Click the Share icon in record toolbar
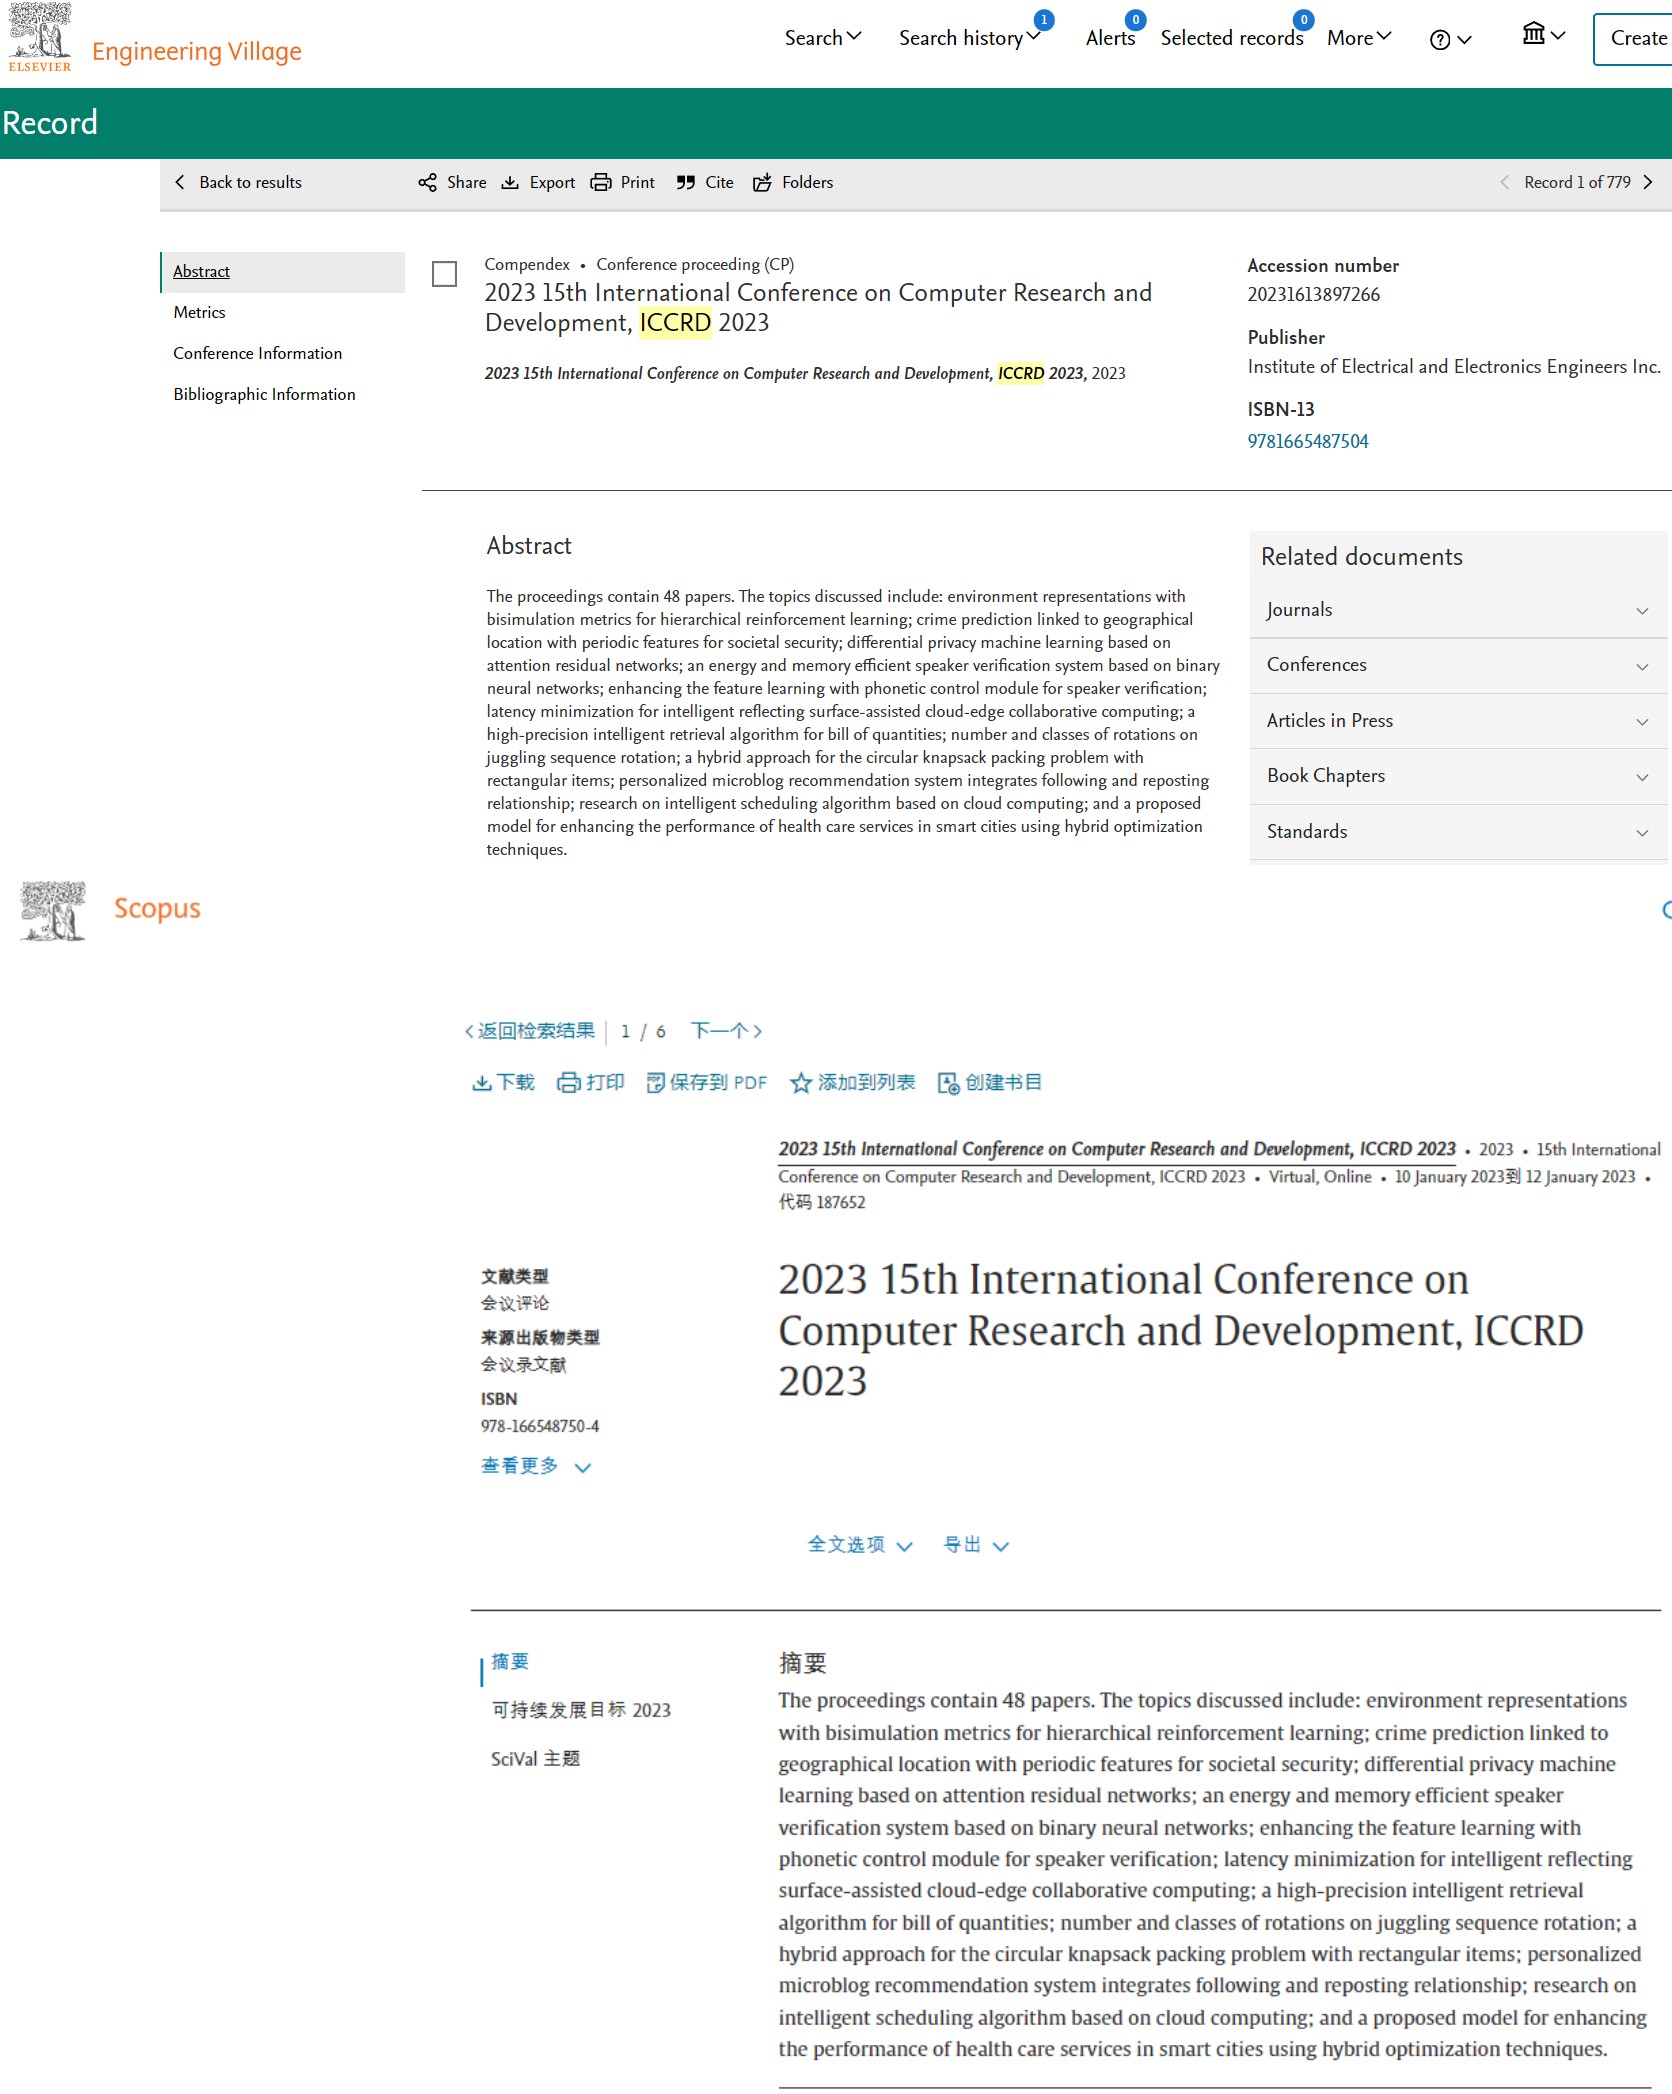The image size is (1672, 2094). click(428, 183)
